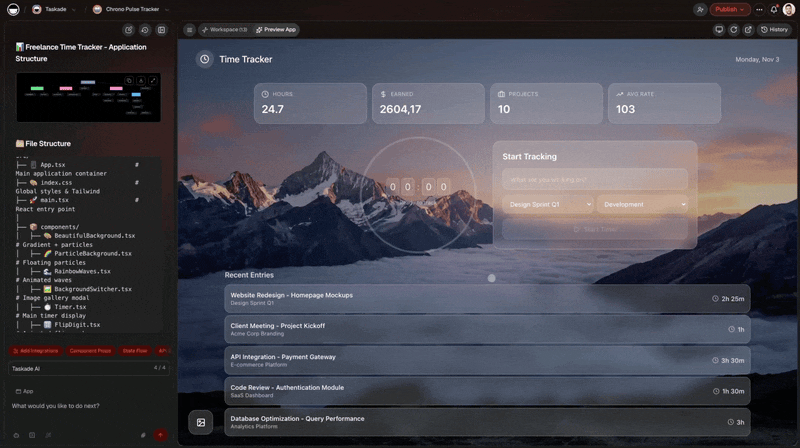
Task: Send the chat message with arrow button
Action: pos(160,435)
